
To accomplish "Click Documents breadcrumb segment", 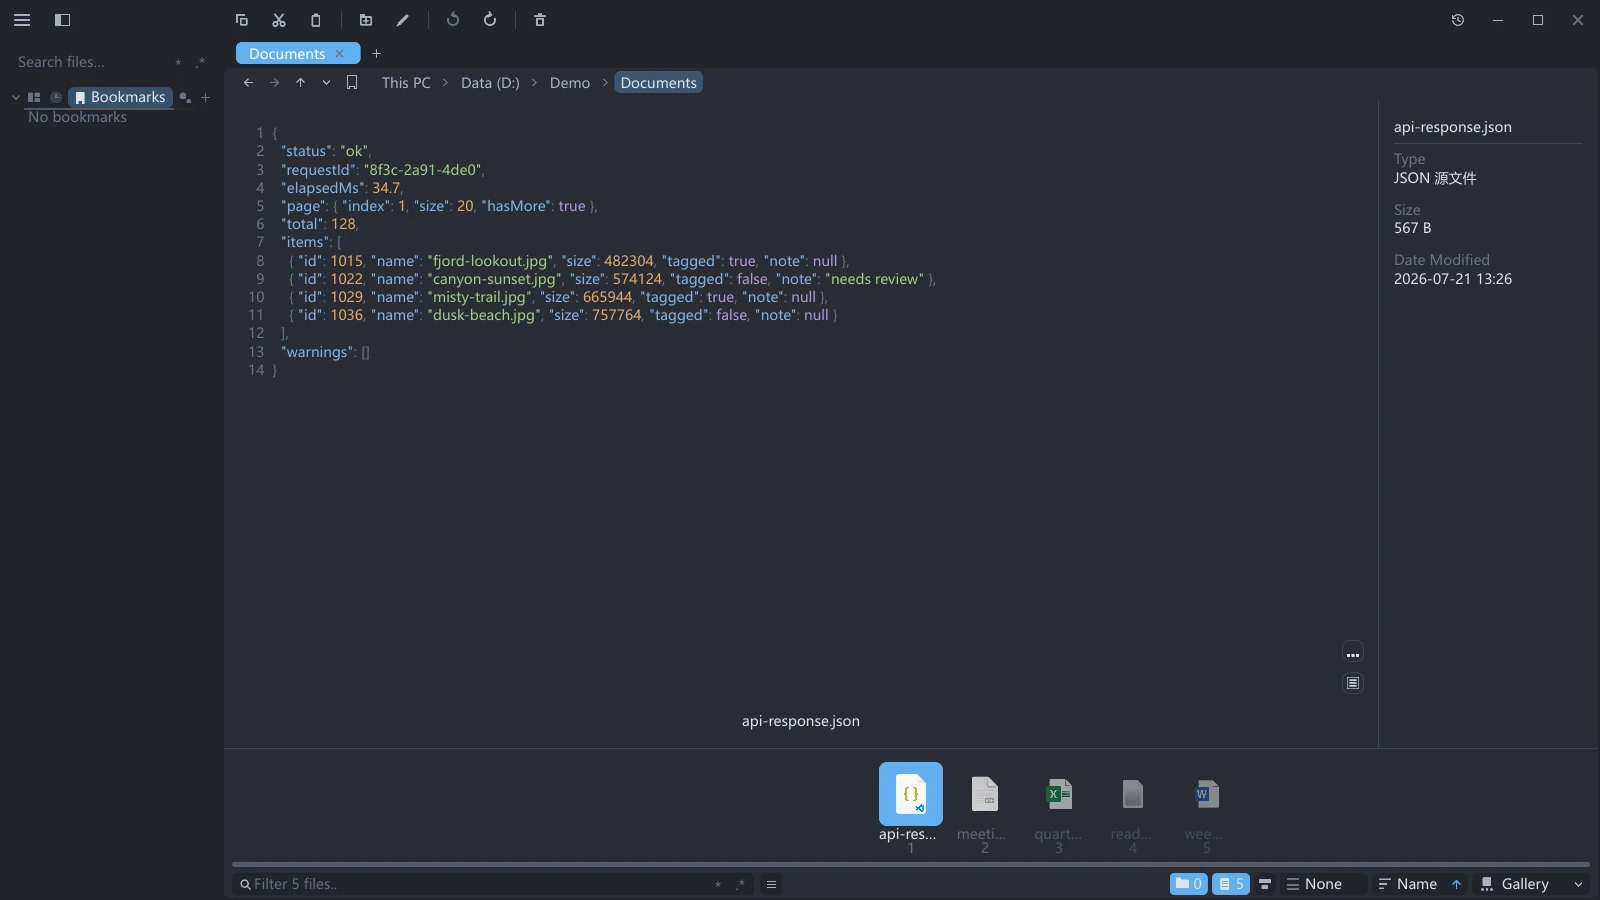I will click(658, 83).
